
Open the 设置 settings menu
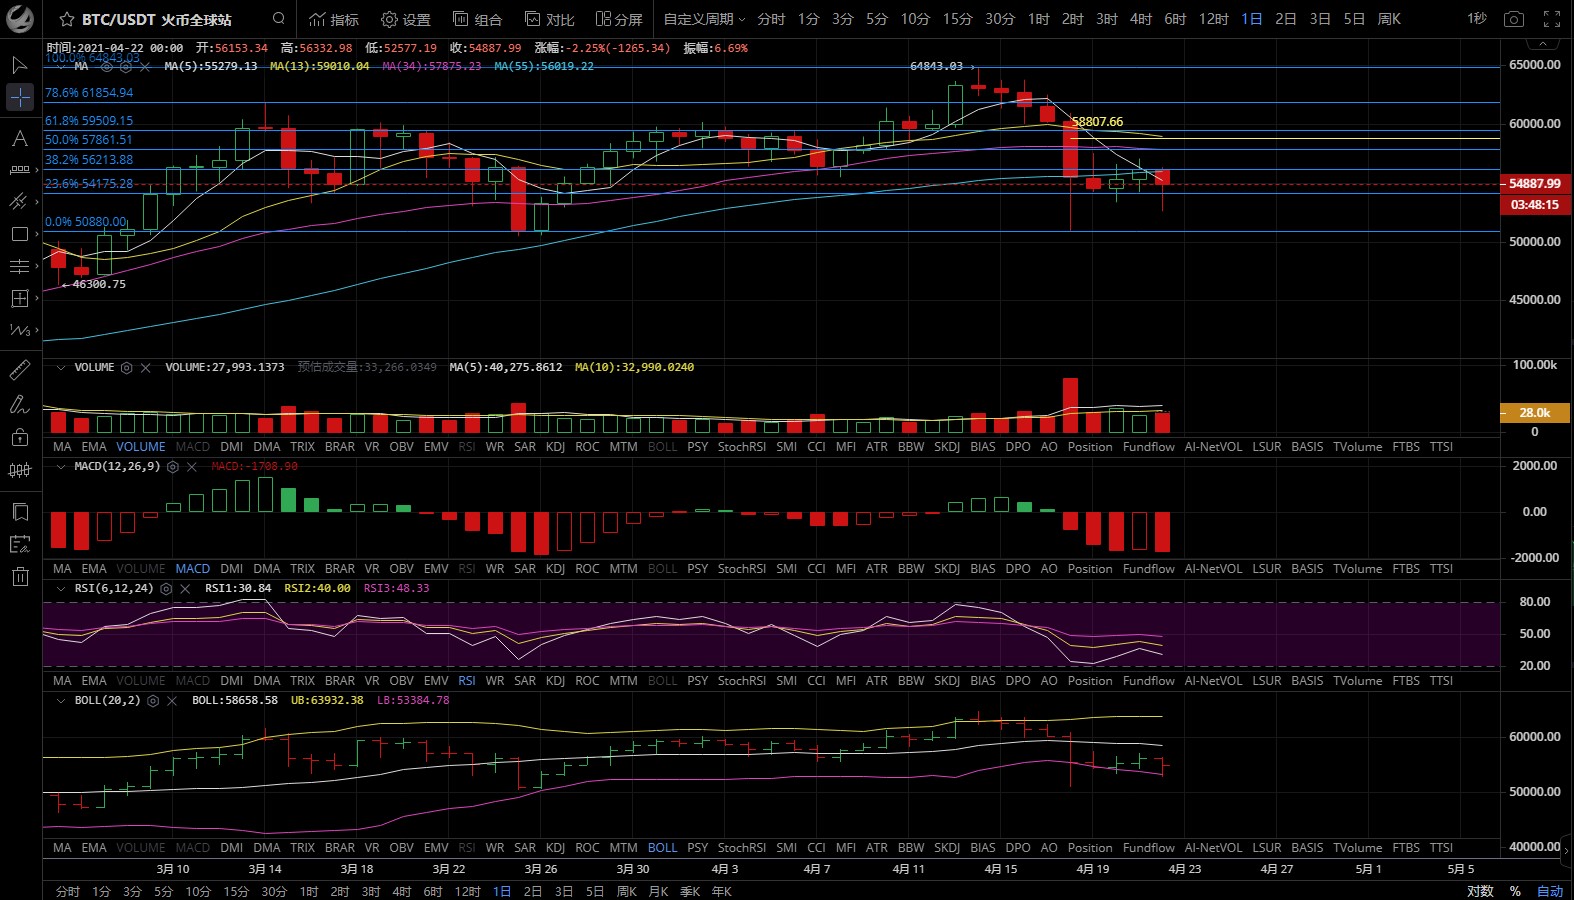point(405,19)
